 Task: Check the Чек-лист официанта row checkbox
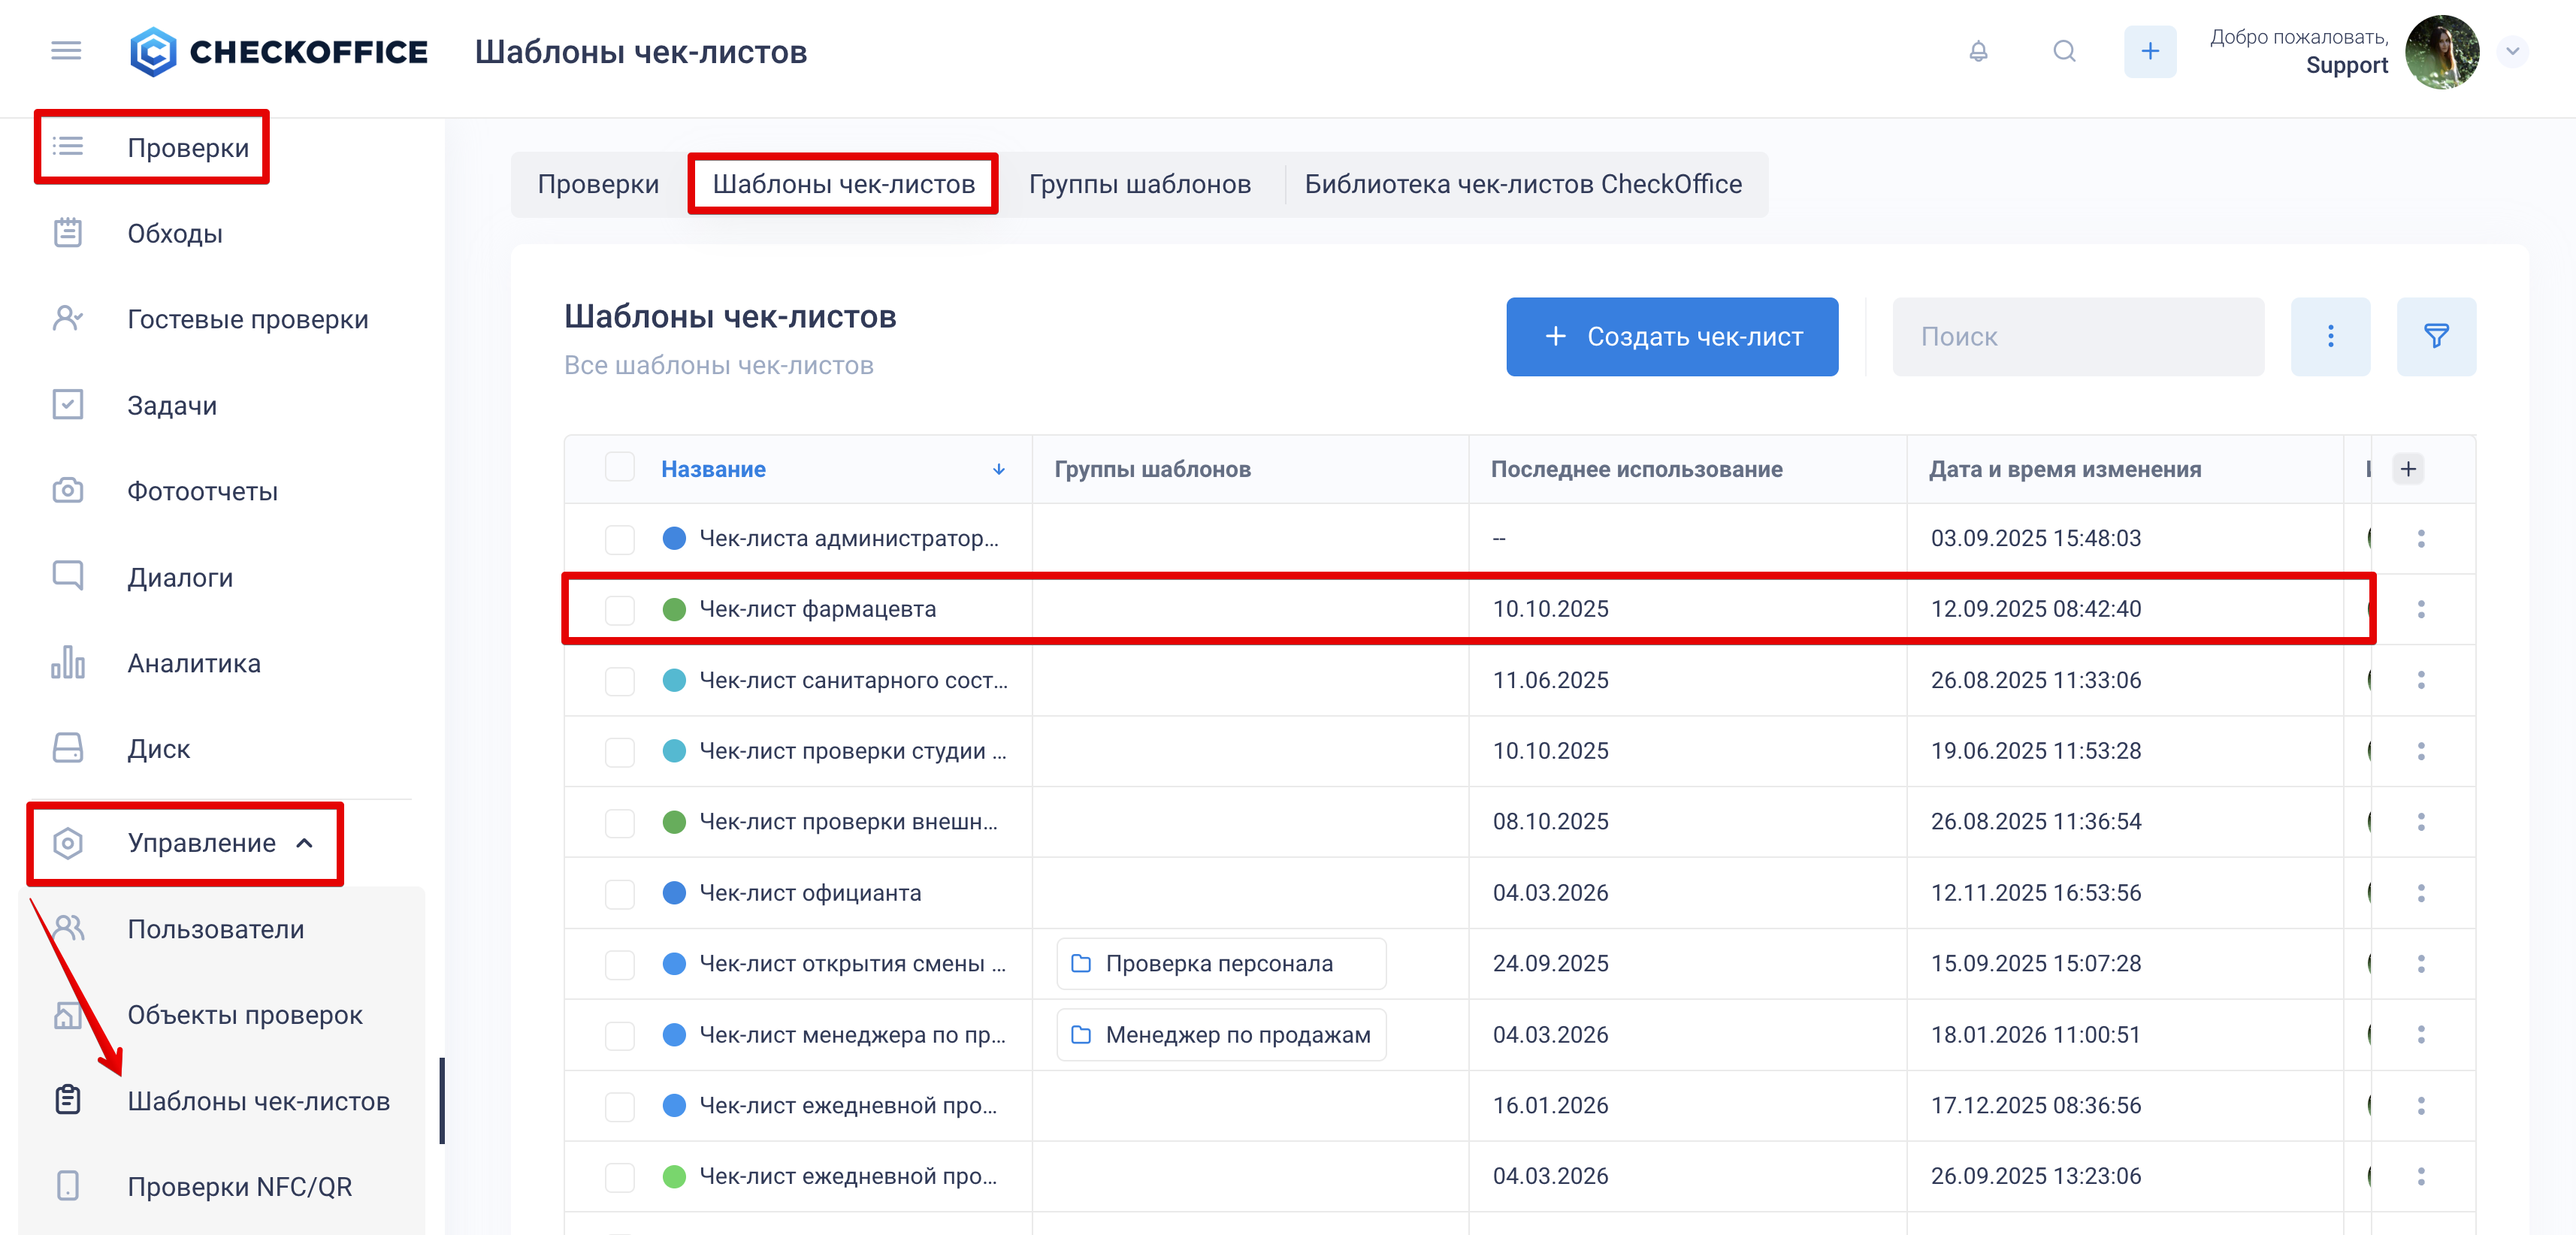point(619,893)
